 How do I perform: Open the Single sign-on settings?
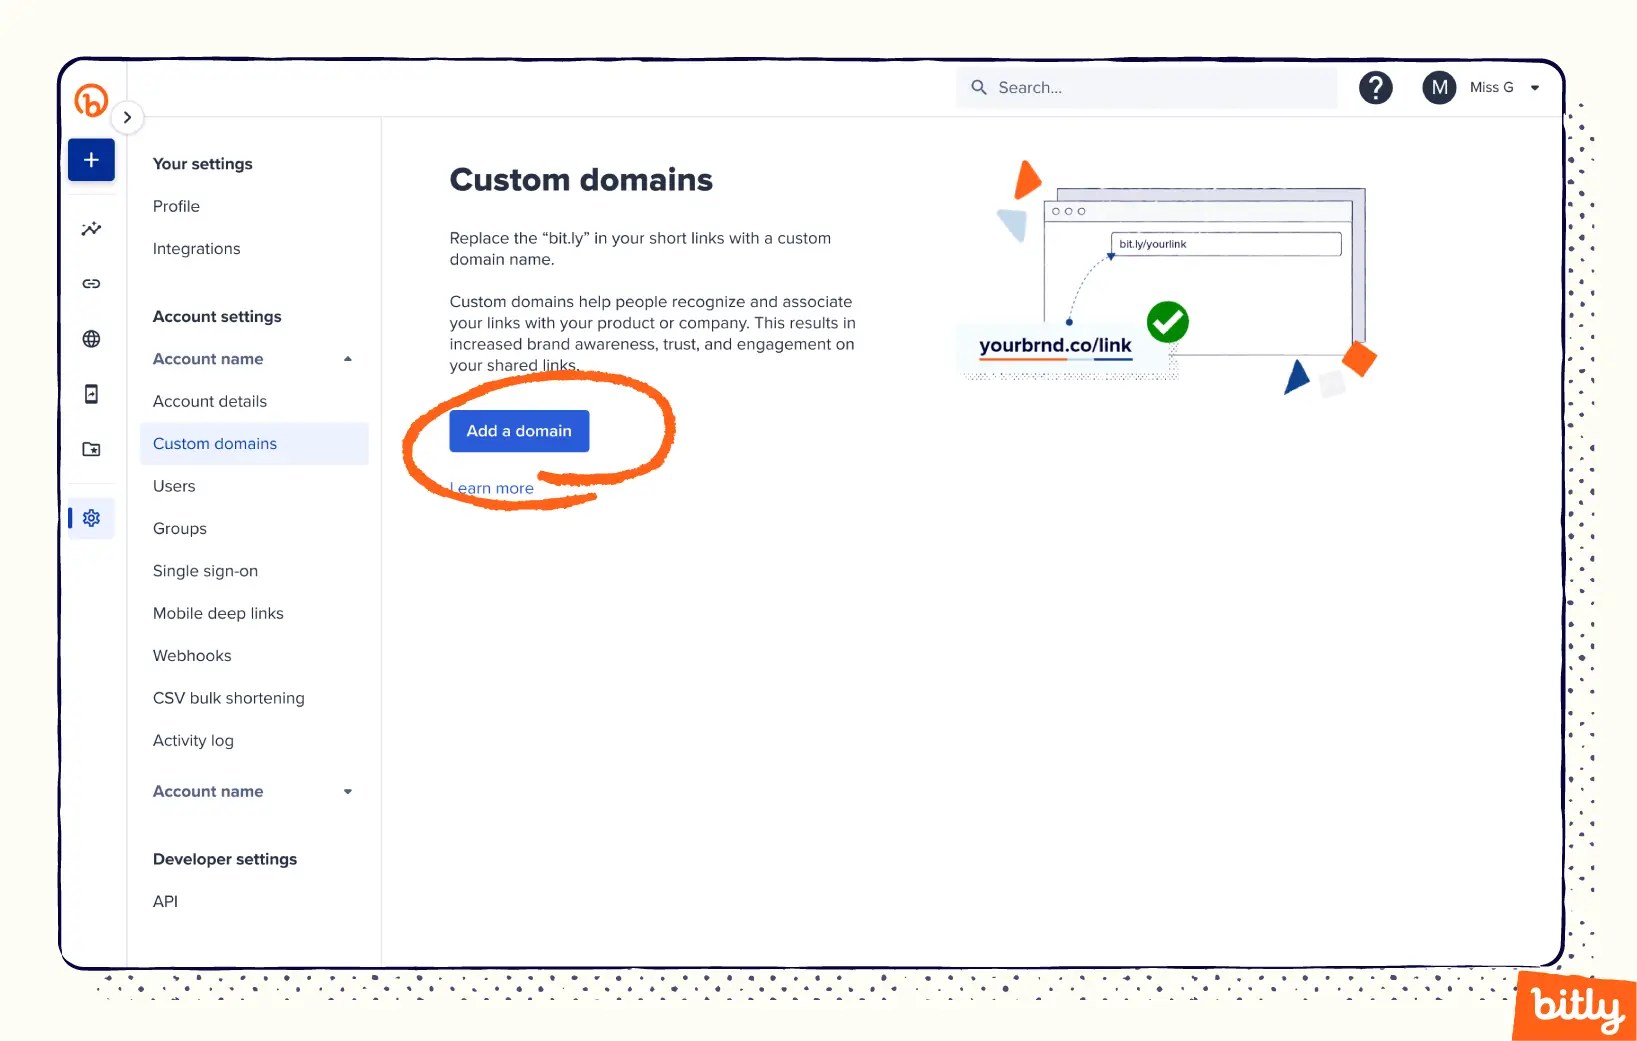pos(205,570)
